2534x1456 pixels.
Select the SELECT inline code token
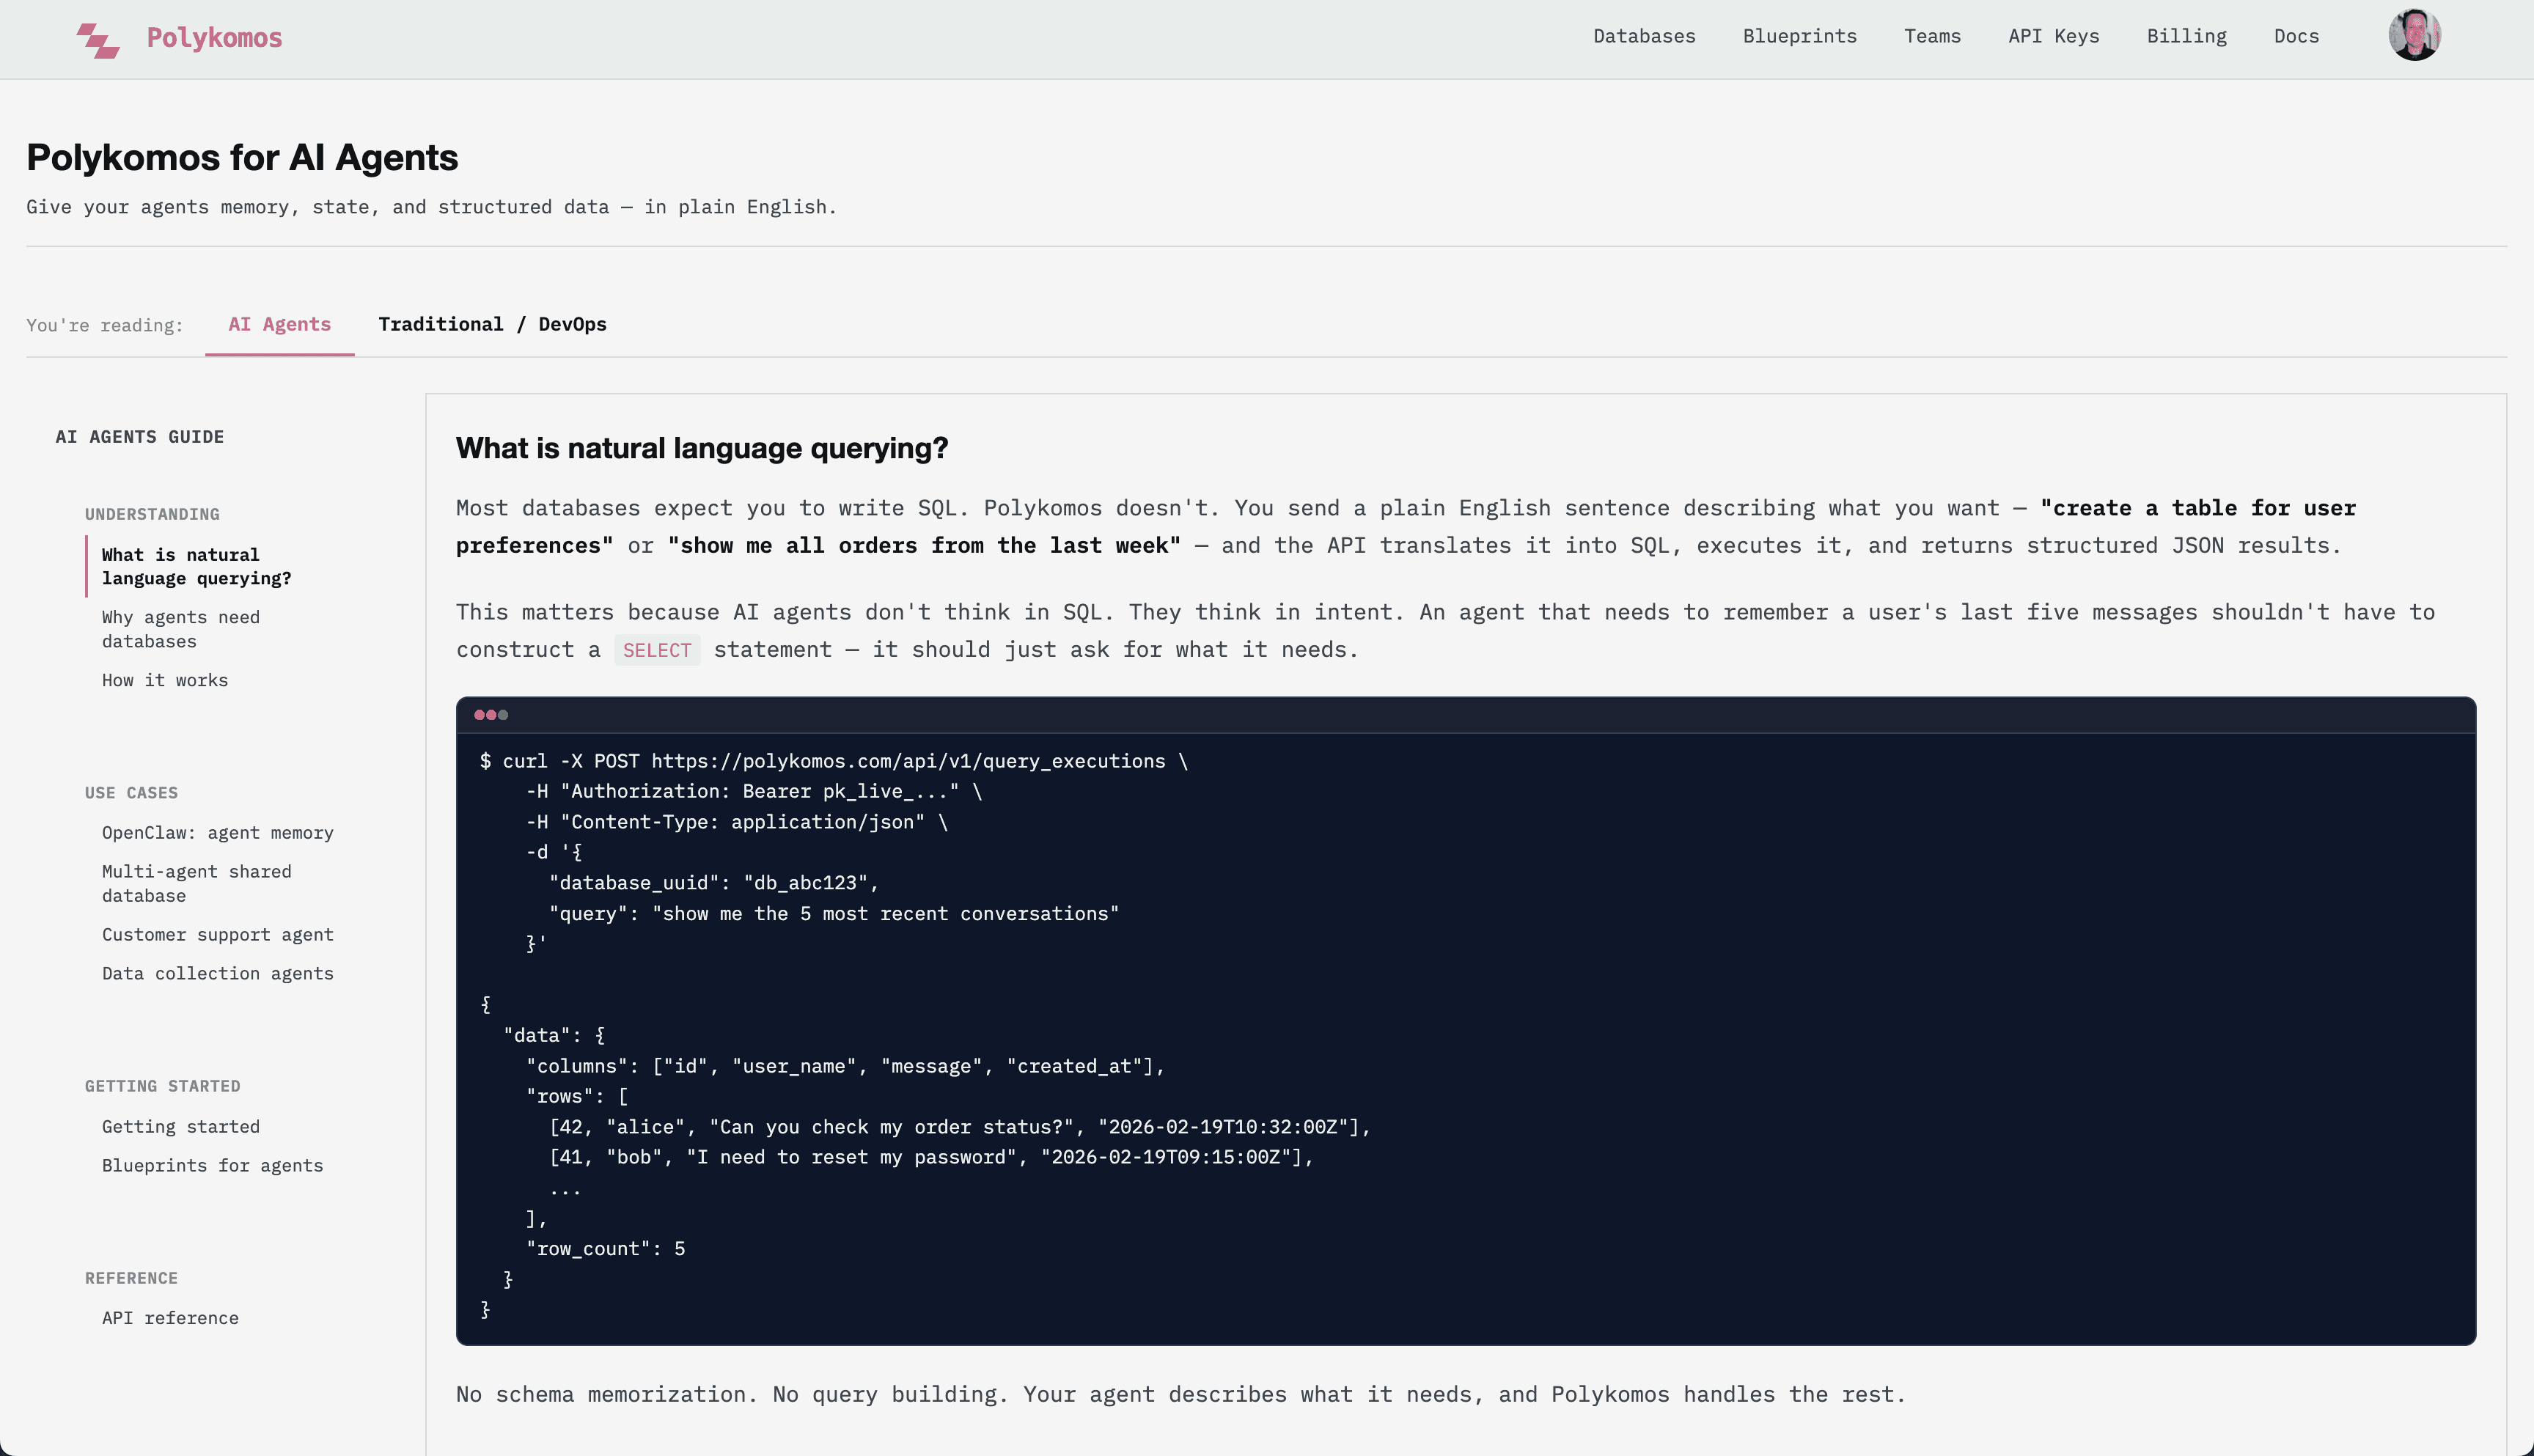[x=657, y=650]
